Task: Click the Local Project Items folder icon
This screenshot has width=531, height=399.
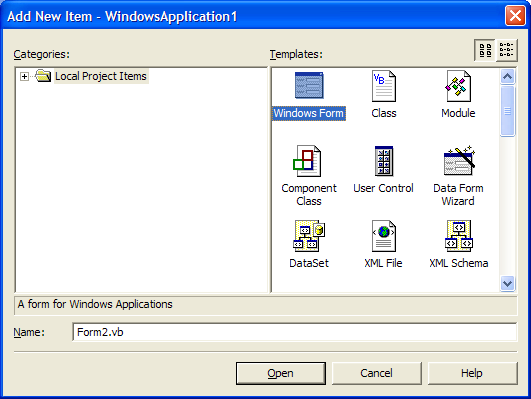Action: click(43, 76)
